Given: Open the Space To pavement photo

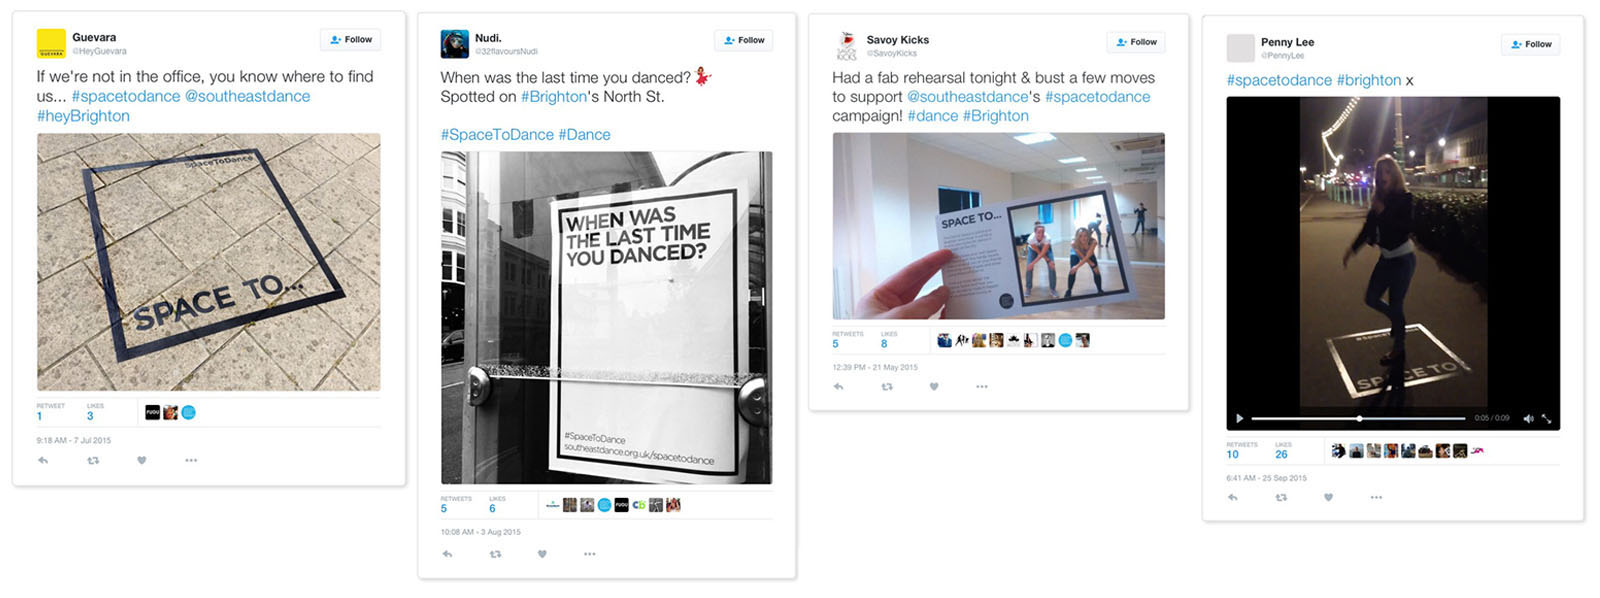Looking at the screenshot, I should (x=209, y=262).
